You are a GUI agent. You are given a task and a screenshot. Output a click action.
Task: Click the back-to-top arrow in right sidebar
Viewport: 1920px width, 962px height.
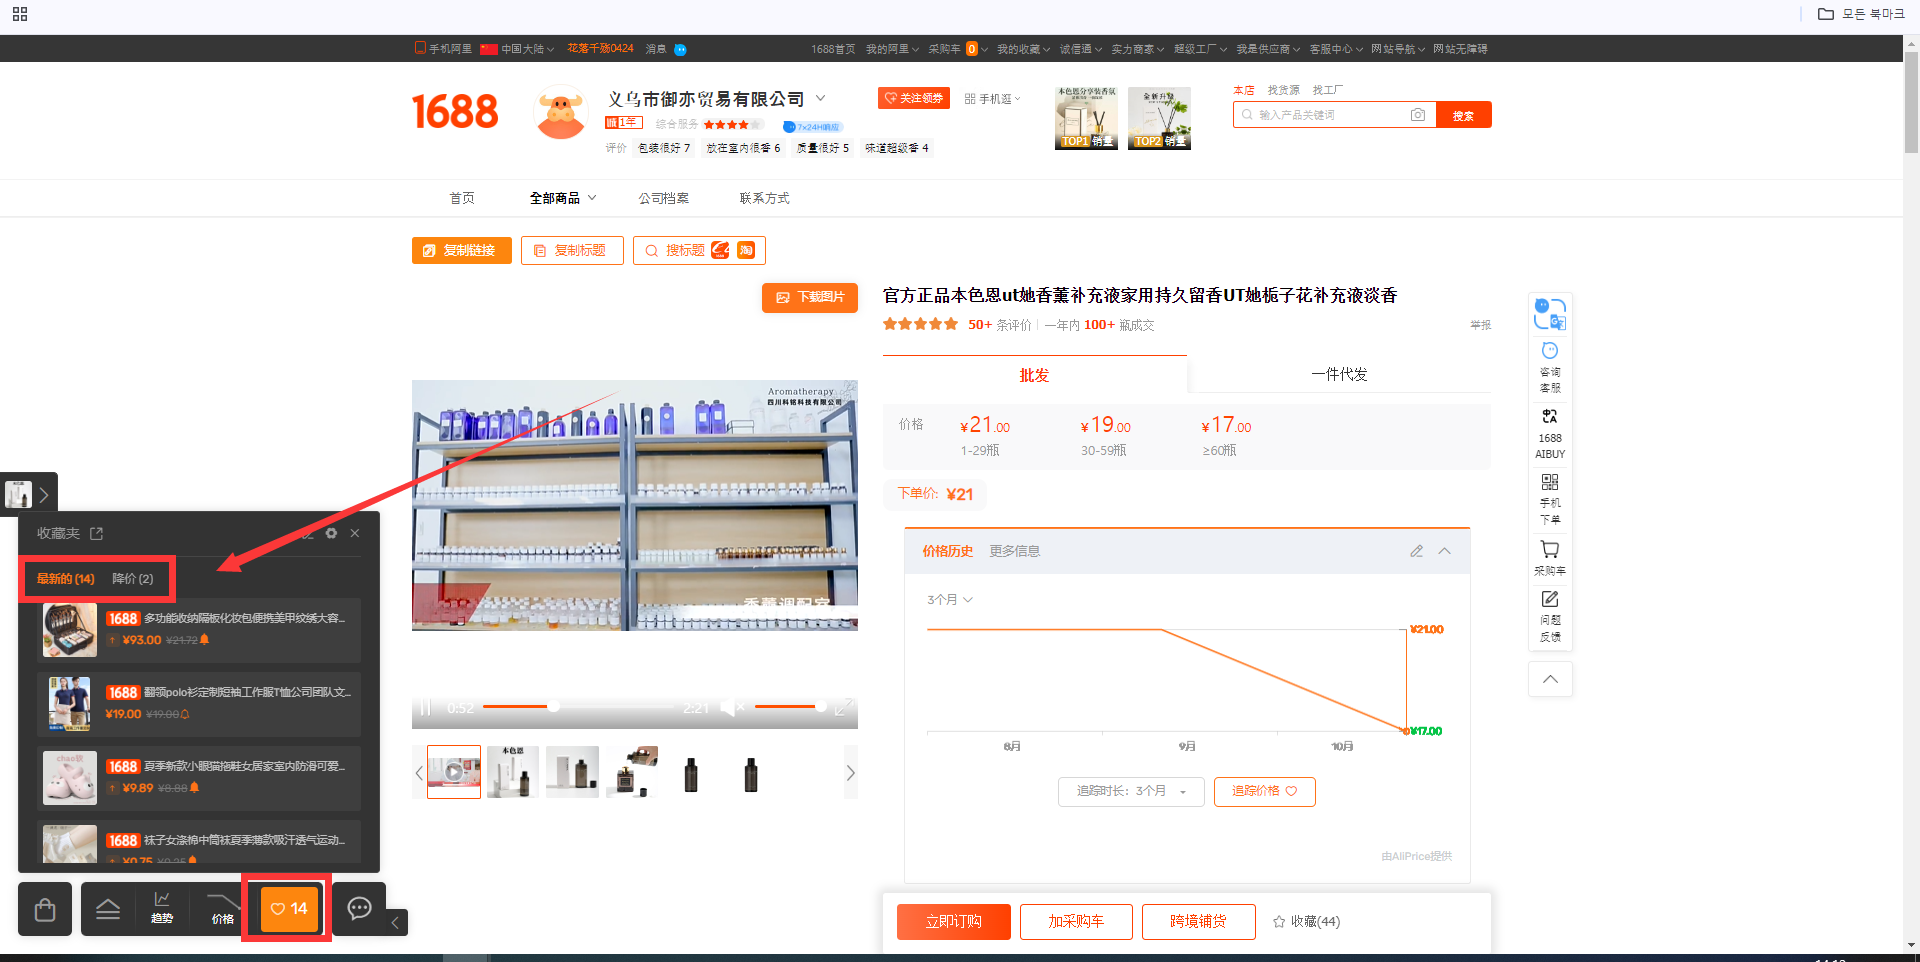(1550, 679)
